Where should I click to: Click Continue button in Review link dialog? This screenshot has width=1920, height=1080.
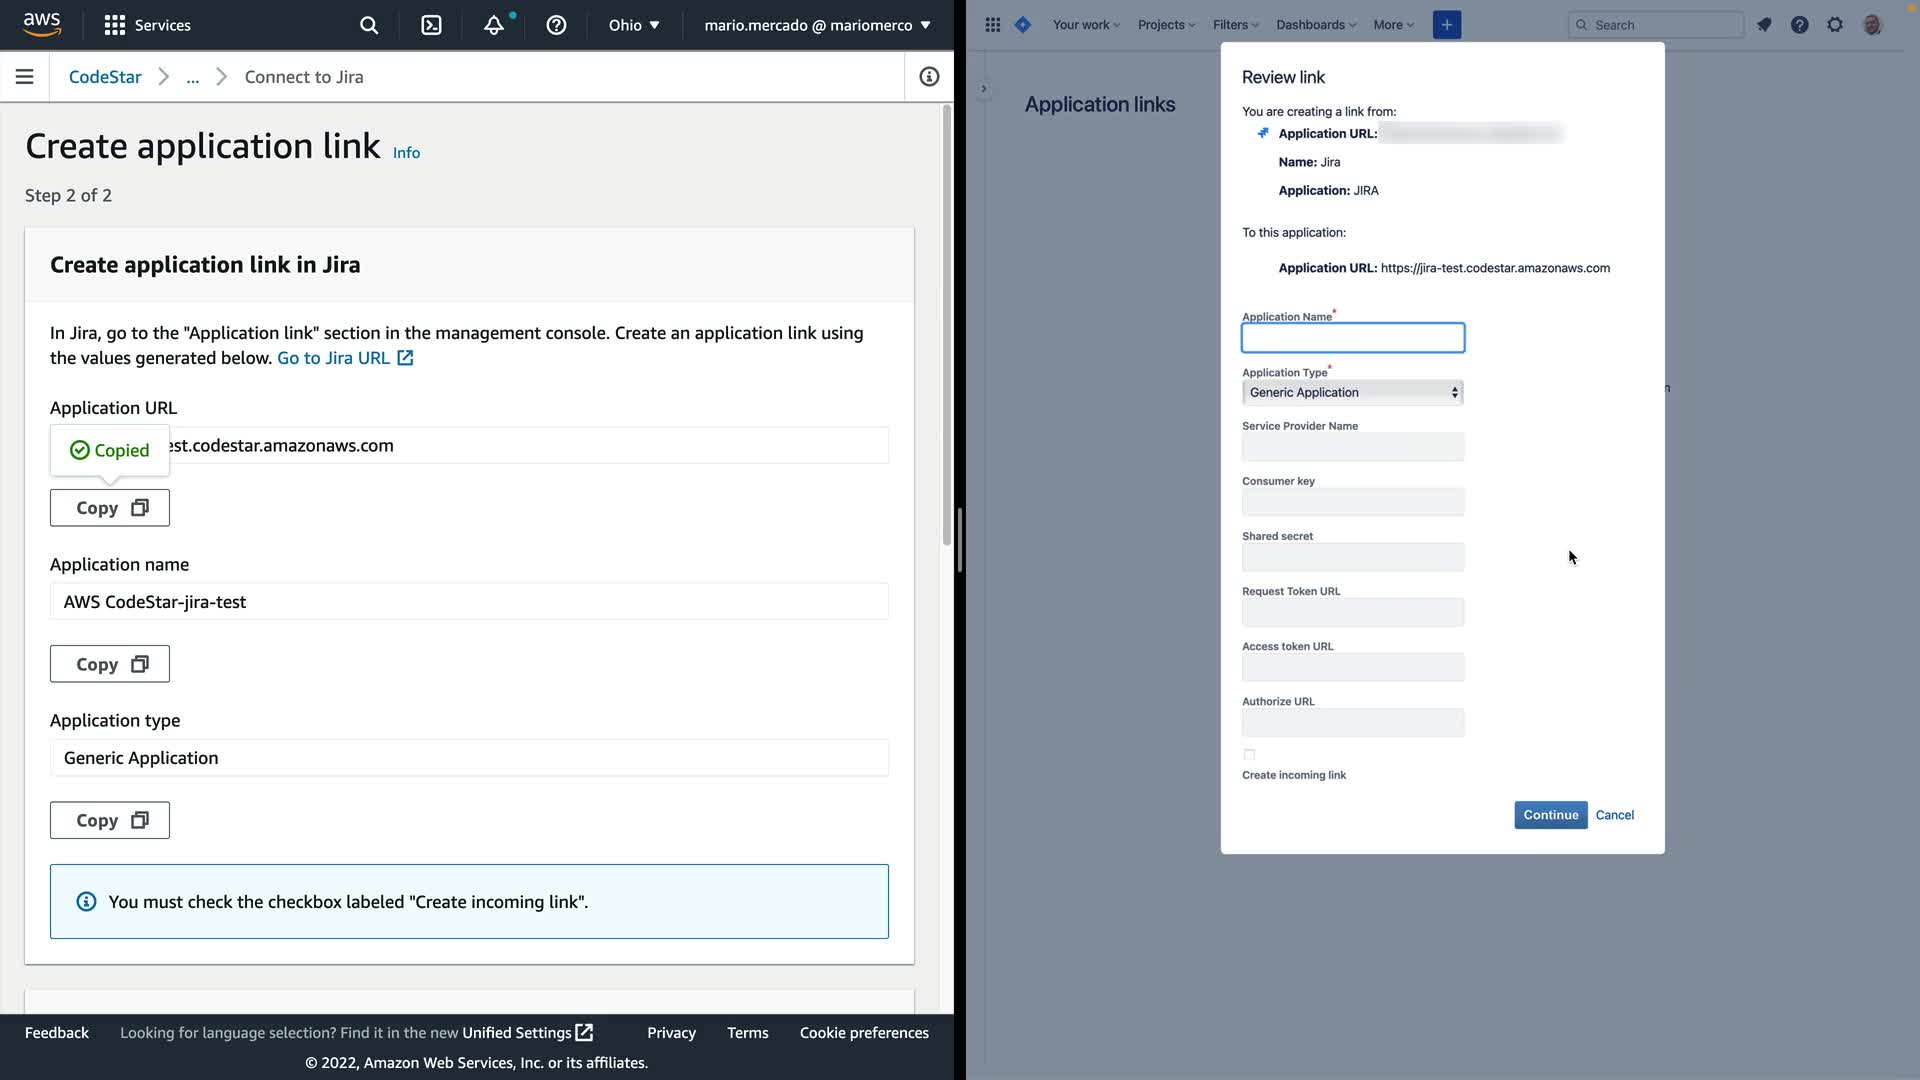pos(1550,815)
